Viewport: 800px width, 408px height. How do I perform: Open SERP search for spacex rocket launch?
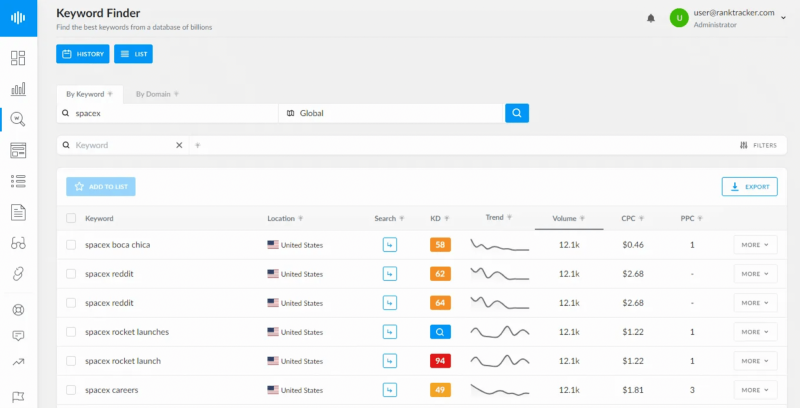click(x=390, y=361)
